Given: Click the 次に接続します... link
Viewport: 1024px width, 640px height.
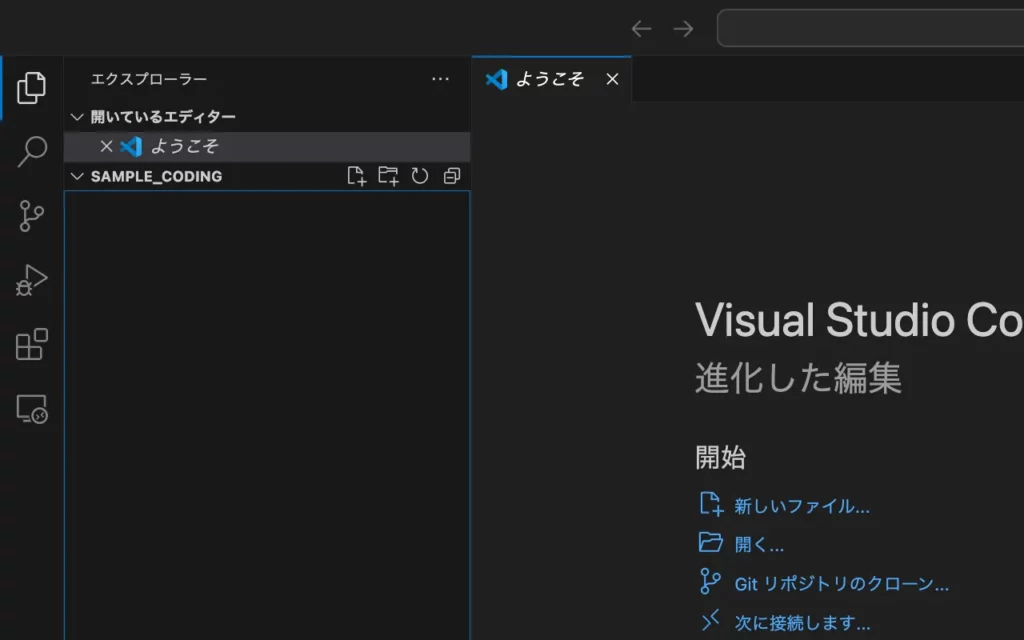Looking at the screenshot, I should tap(802, 622).
